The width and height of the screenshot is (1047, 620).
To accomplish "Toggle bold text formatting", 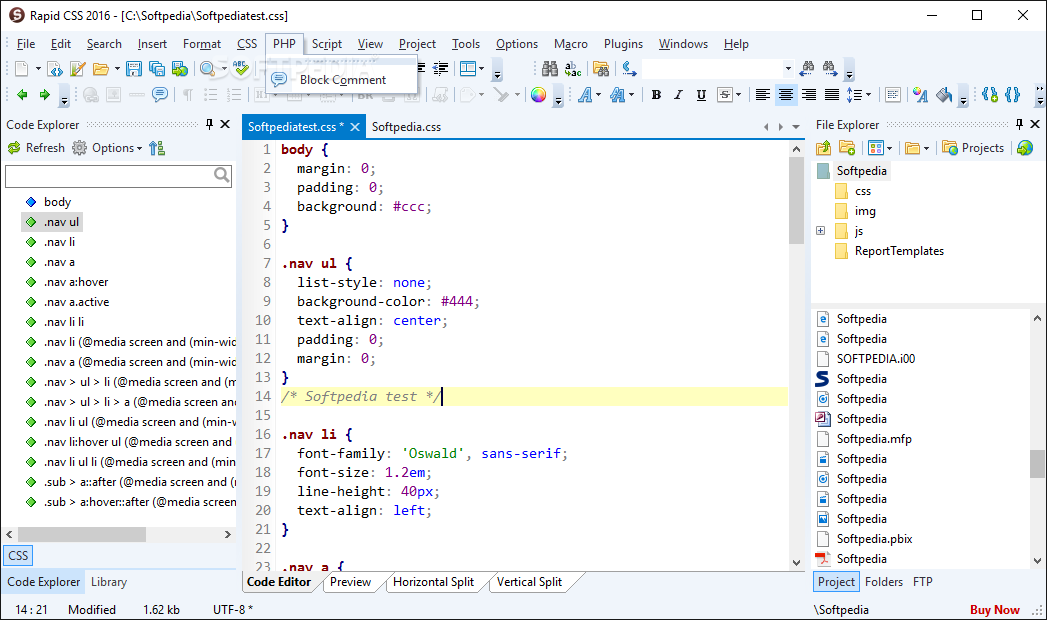I will coord(656,95).
